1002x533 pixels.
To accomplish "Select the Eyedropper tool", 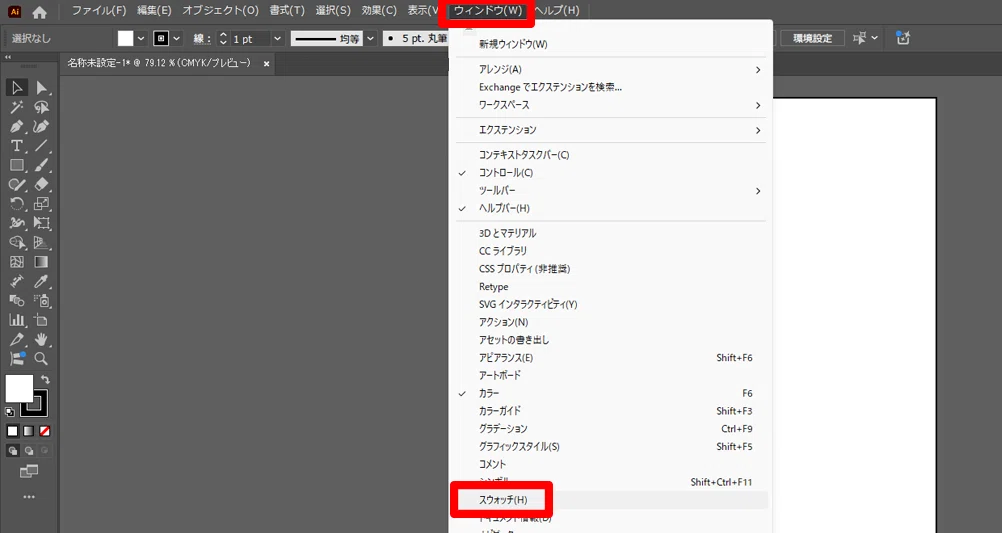I will click(42, 281).
